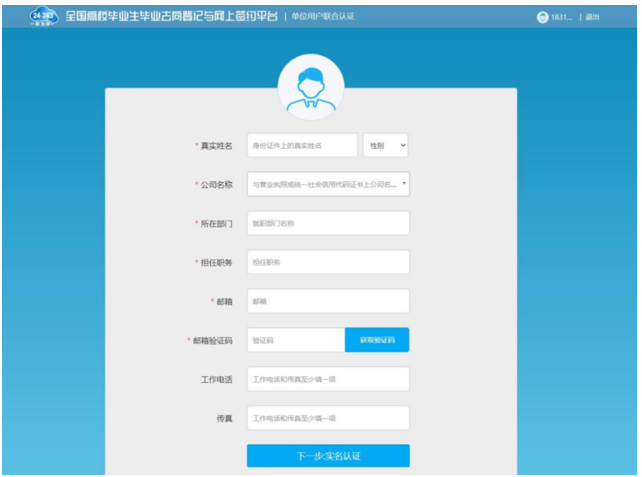This screenshot has width=642, height=477.
Task: Click the 1831... username in header
Action: click(562, 17)
